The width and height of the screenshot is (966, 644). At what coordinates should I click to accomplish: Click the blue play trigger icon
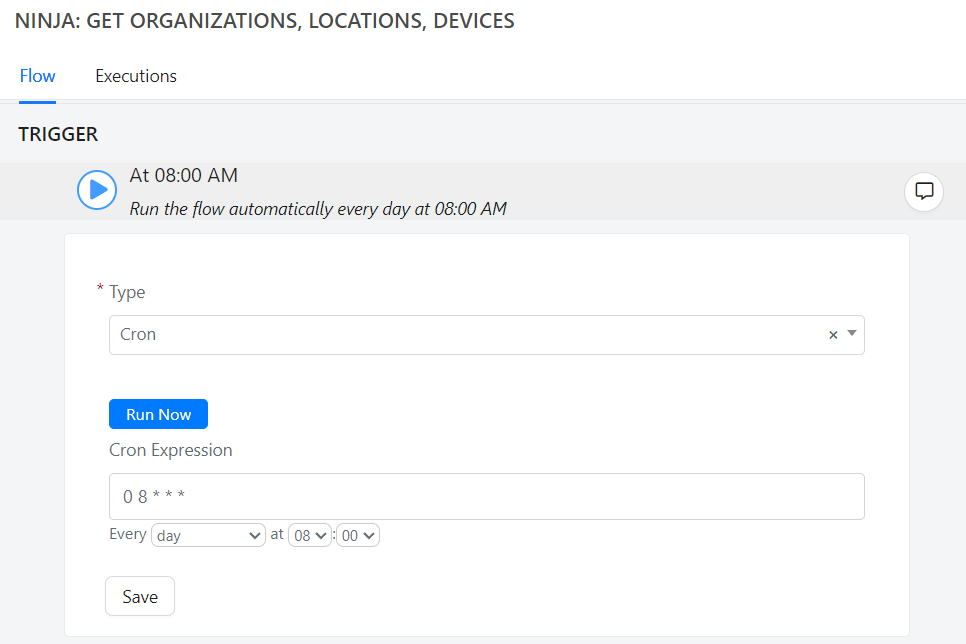pyautogui.click(x=97, y=190)
